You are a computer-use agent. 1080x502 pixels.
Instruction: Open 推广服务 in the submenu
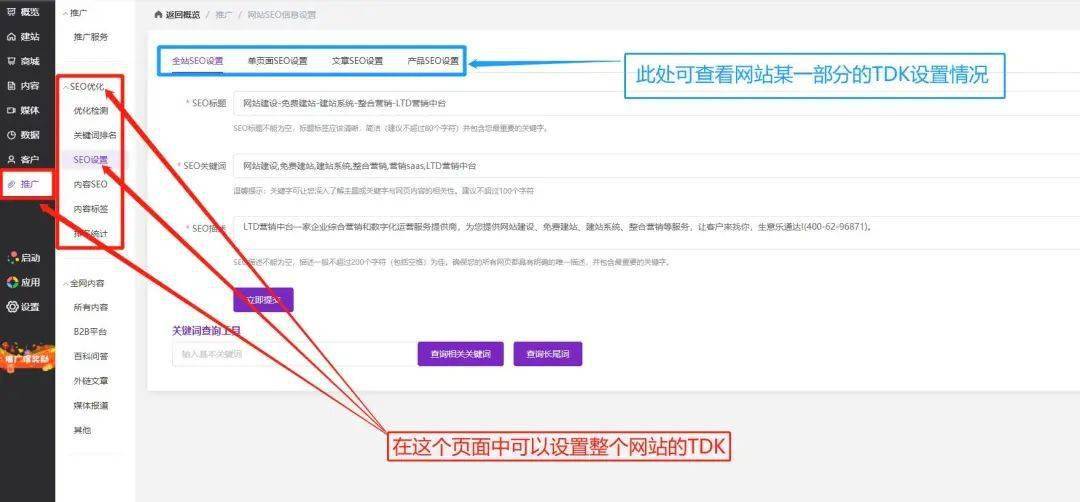(91, 37)
